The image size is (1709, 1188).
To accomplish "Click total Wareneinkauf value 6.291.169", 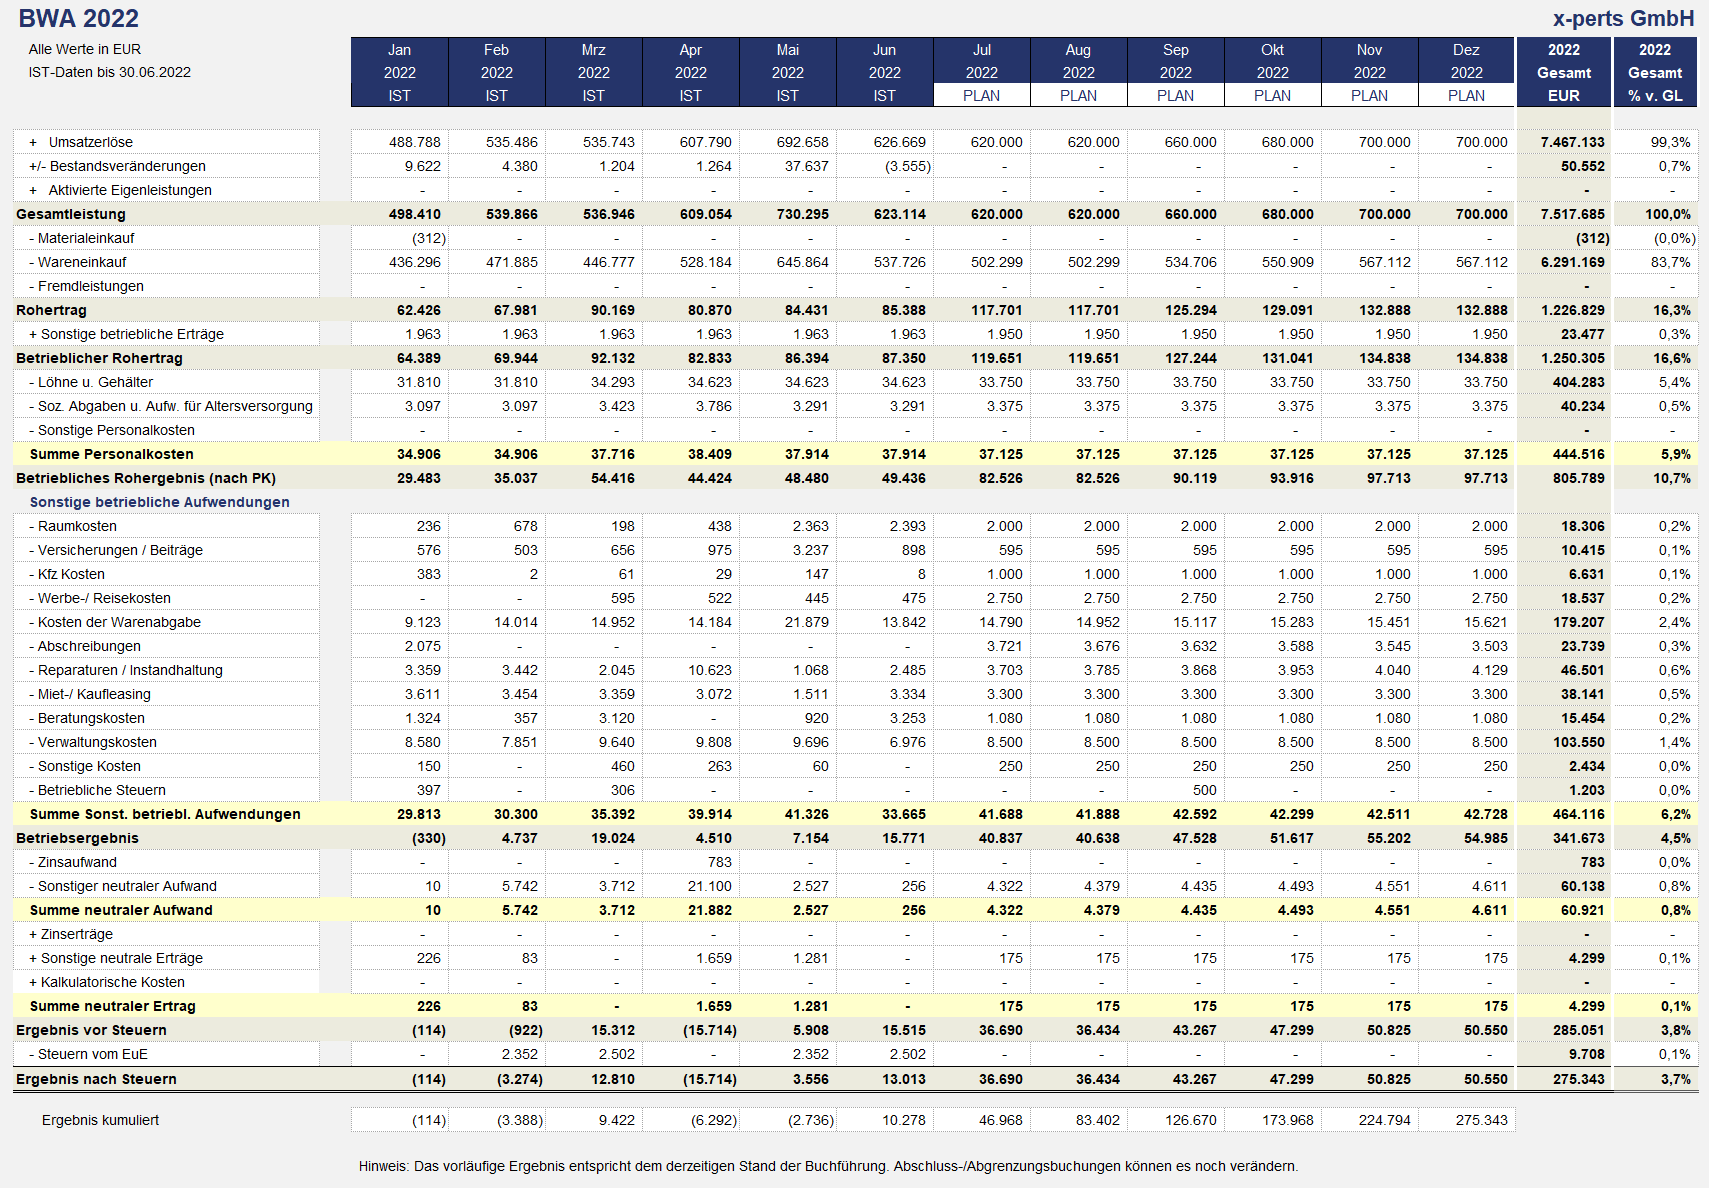I will pos(1573,262).
